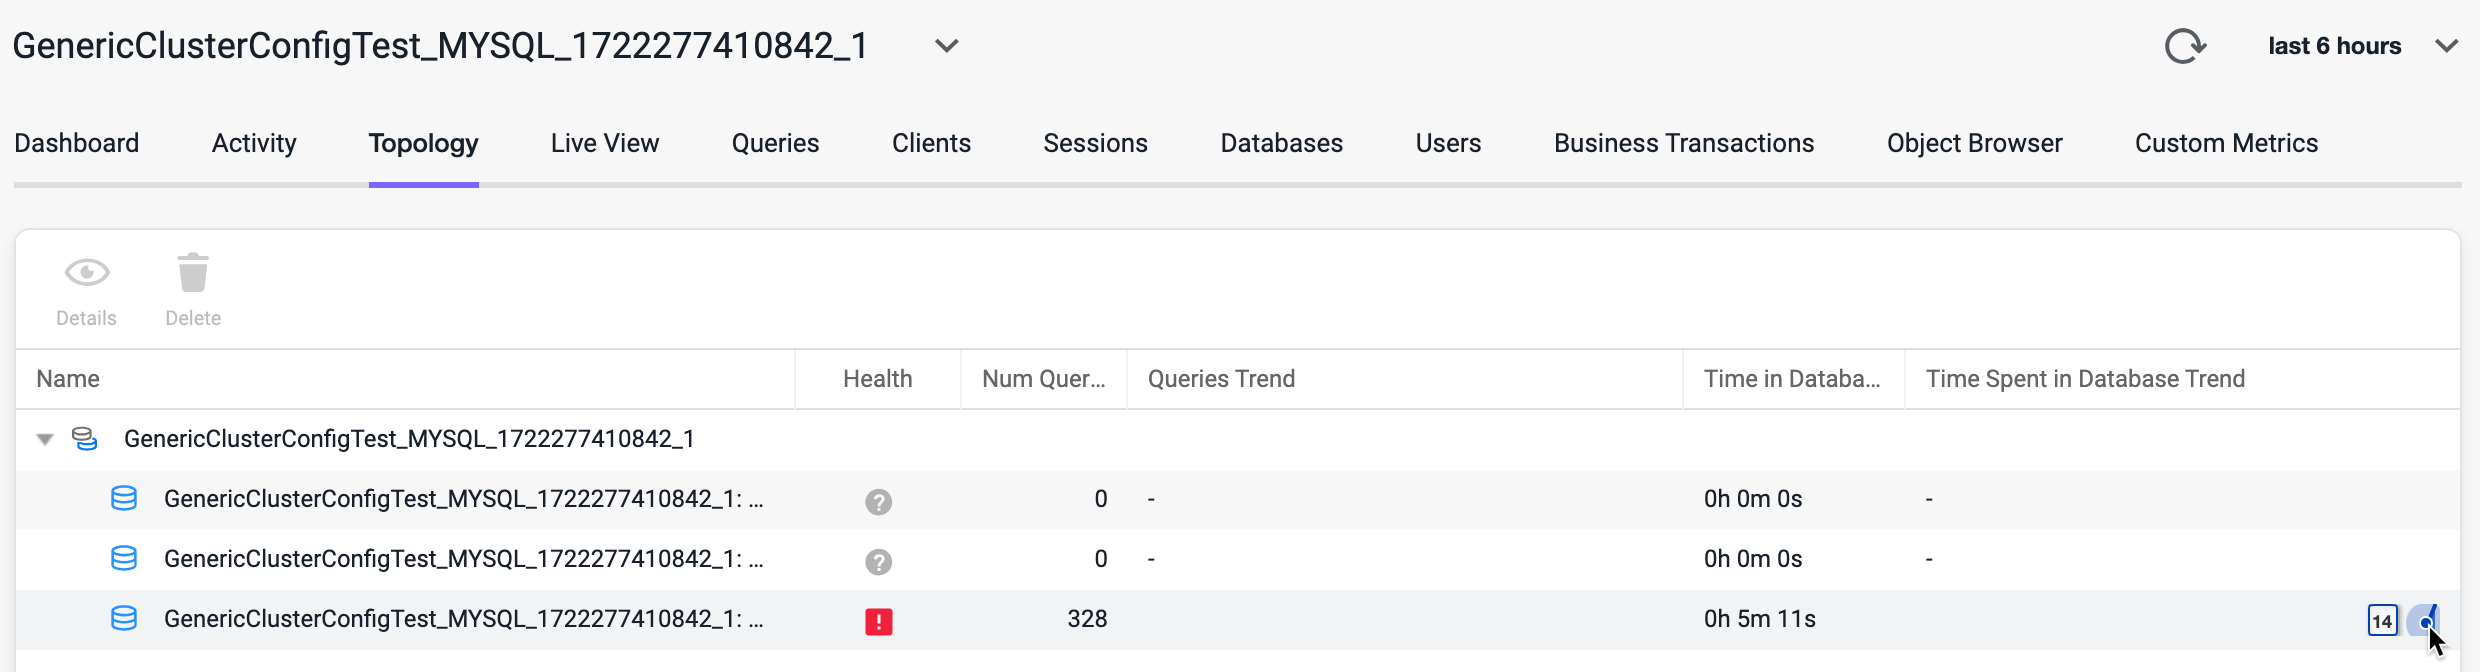
Task: Click the 0h 5m 11s time cell
Action: click(x=1760, y=619)
